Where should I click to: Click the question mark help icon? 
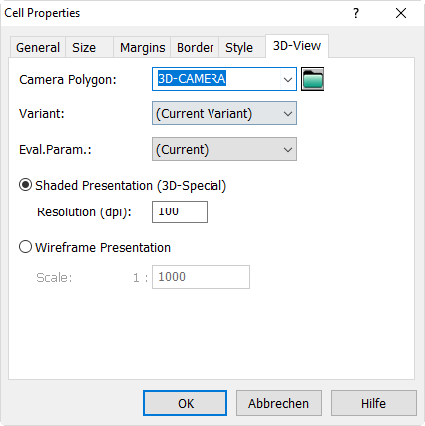pyautogui.click(x=356, y=13)
